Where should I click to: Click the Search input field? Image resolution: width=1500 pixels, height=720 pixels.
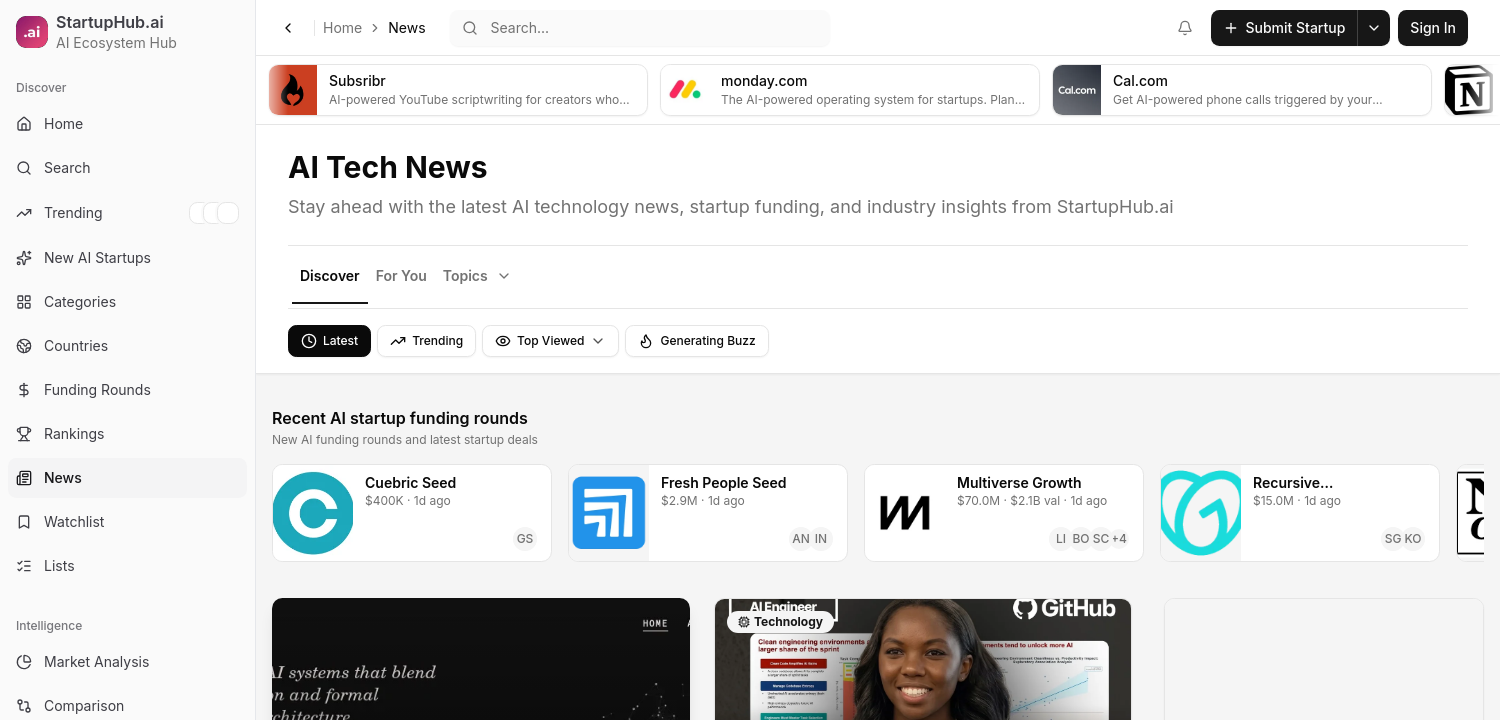[640, 28]
